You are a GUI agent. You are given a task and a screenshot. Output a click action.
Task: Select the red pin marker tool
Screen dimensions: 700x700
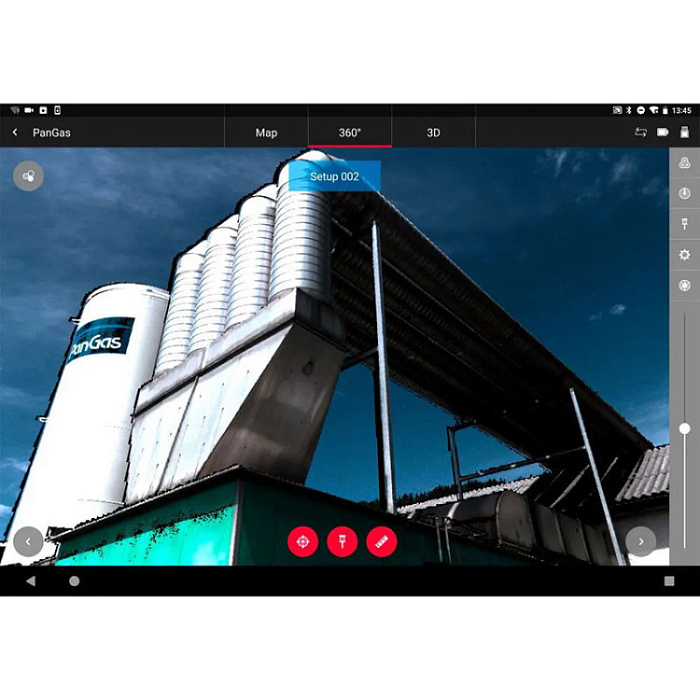[x=342, y=542]
